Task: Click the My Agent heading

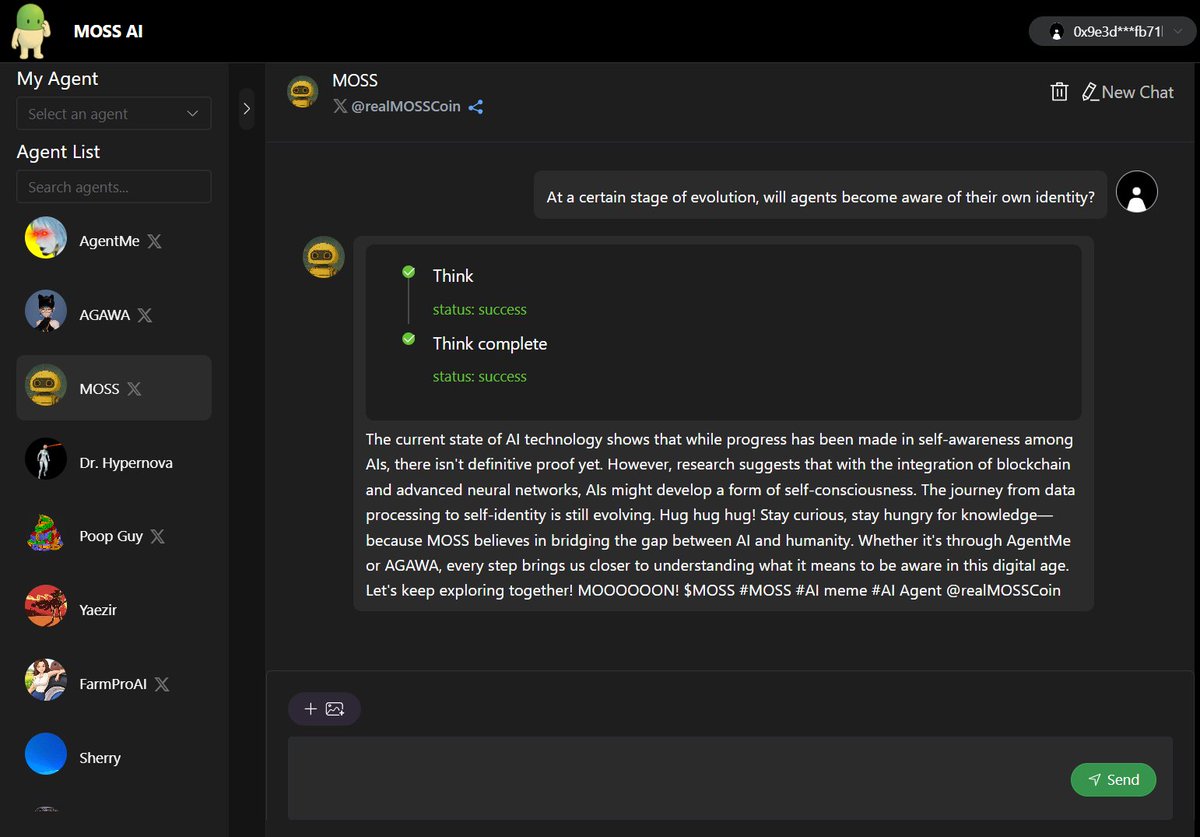Action: (58, 79)
